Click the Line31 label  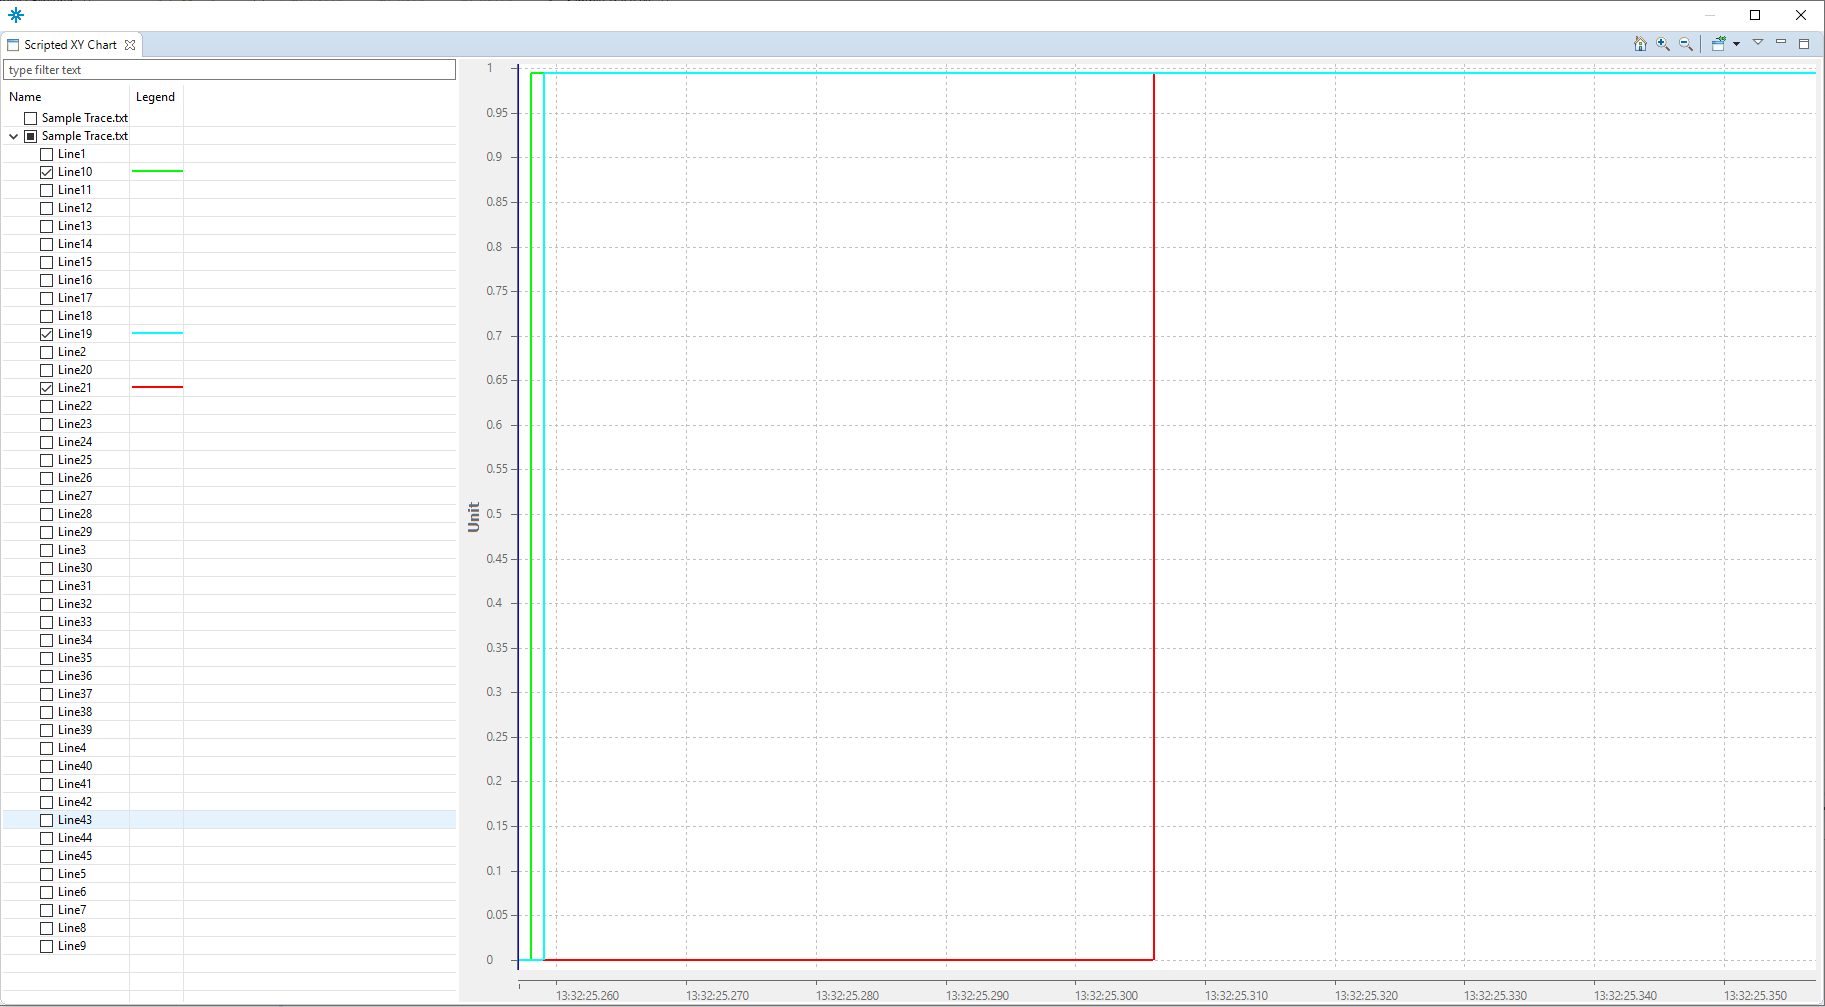[x=75, y=586]
